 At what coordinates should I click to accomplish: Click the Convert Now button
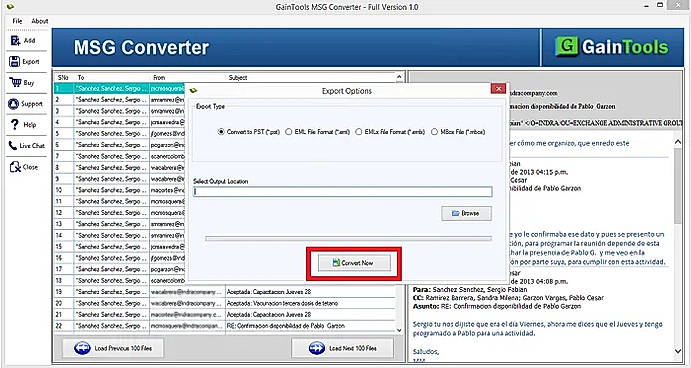pos(354,263)
